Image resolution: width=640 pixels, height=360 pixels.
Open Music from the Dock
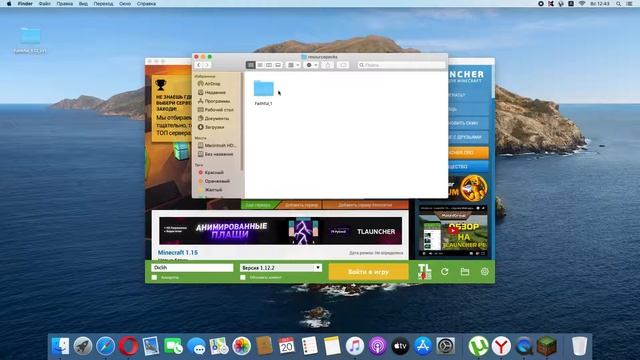tap(355, 346)
